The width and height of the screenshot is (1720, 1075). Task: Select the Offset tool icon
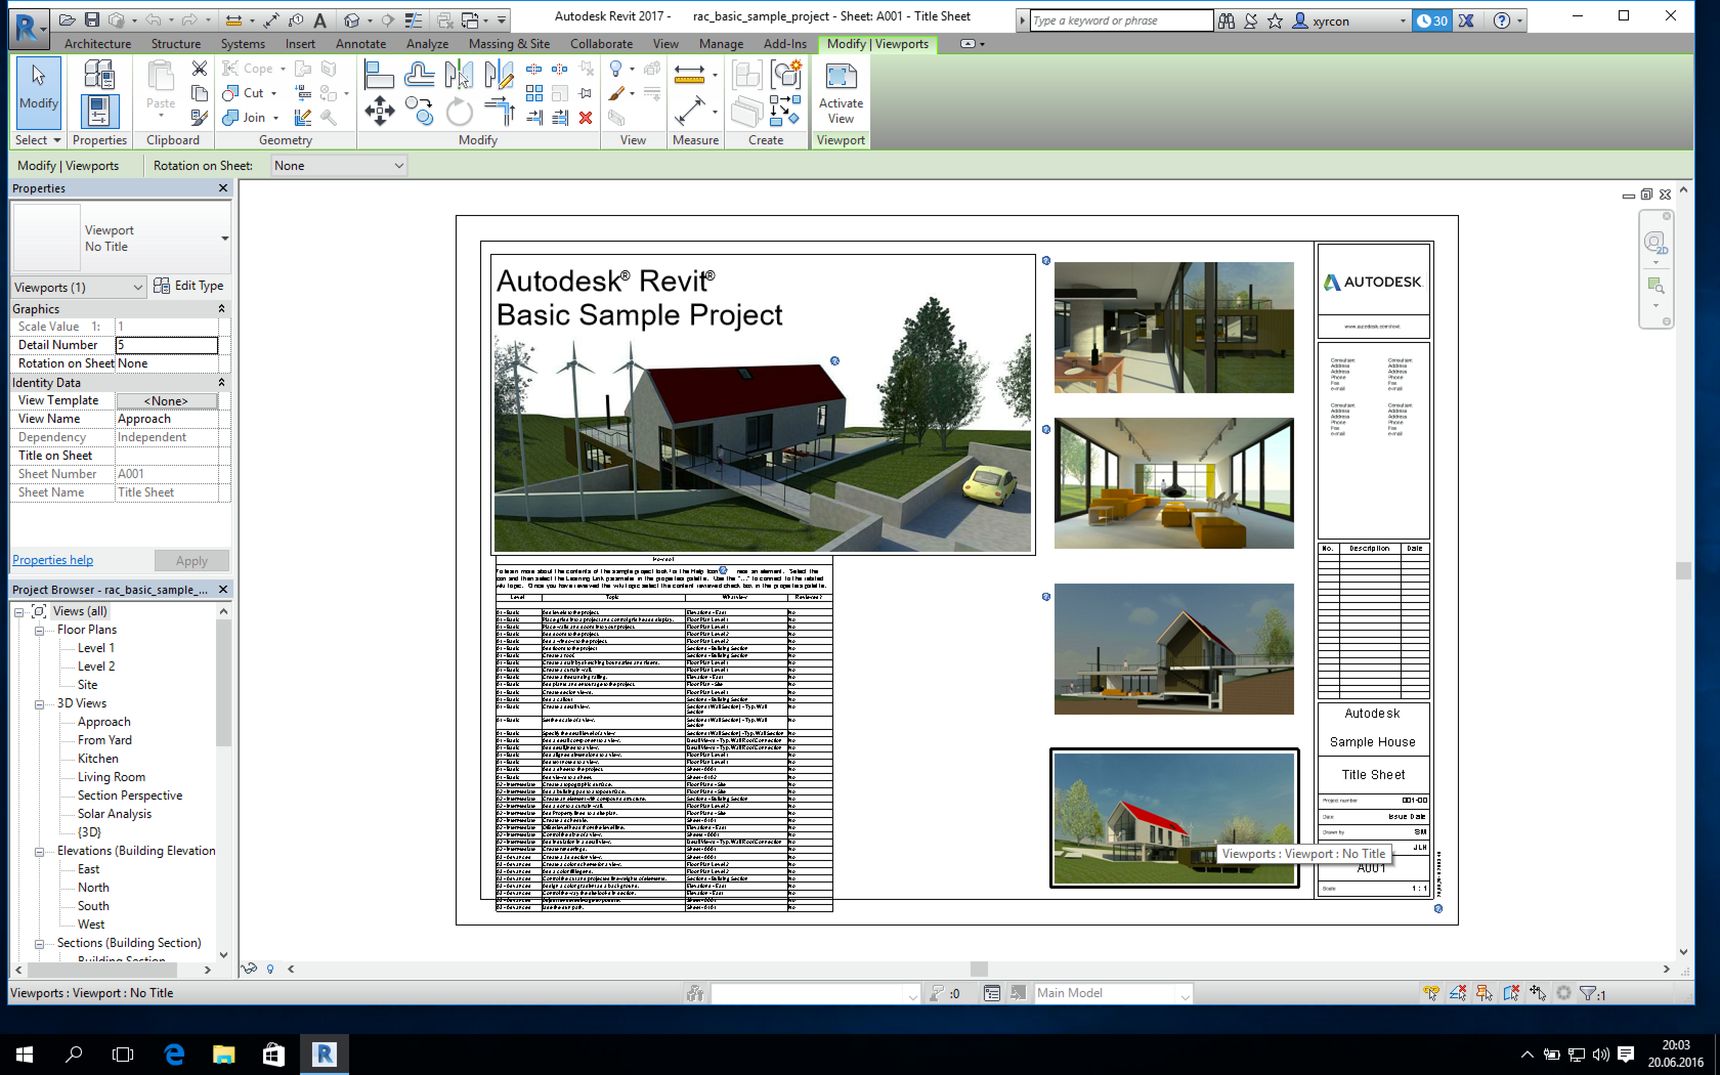coord(419,75)
